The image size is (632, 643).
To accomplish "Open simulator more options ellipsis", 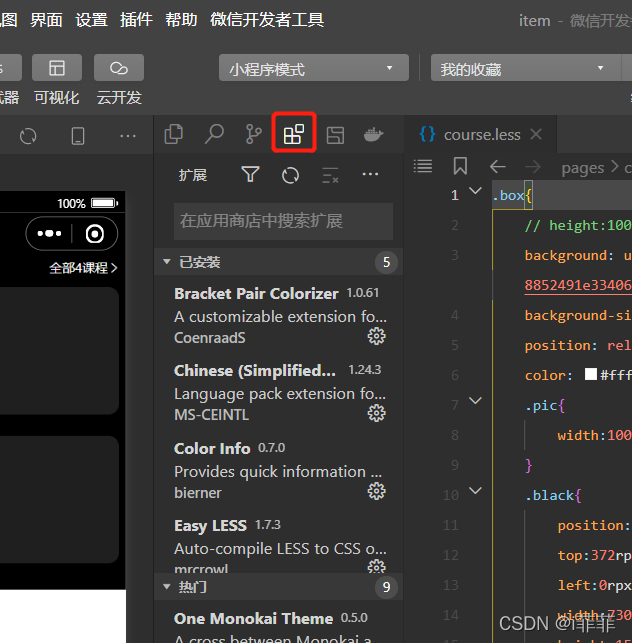I will (x=128, y=136).
